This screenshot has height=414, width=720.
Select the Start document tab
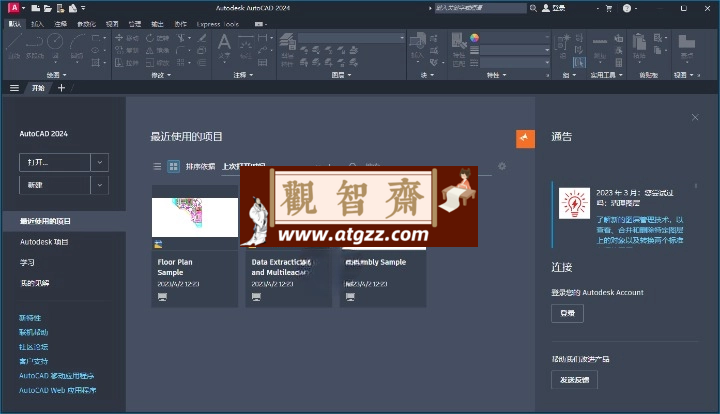coord(38,88)
